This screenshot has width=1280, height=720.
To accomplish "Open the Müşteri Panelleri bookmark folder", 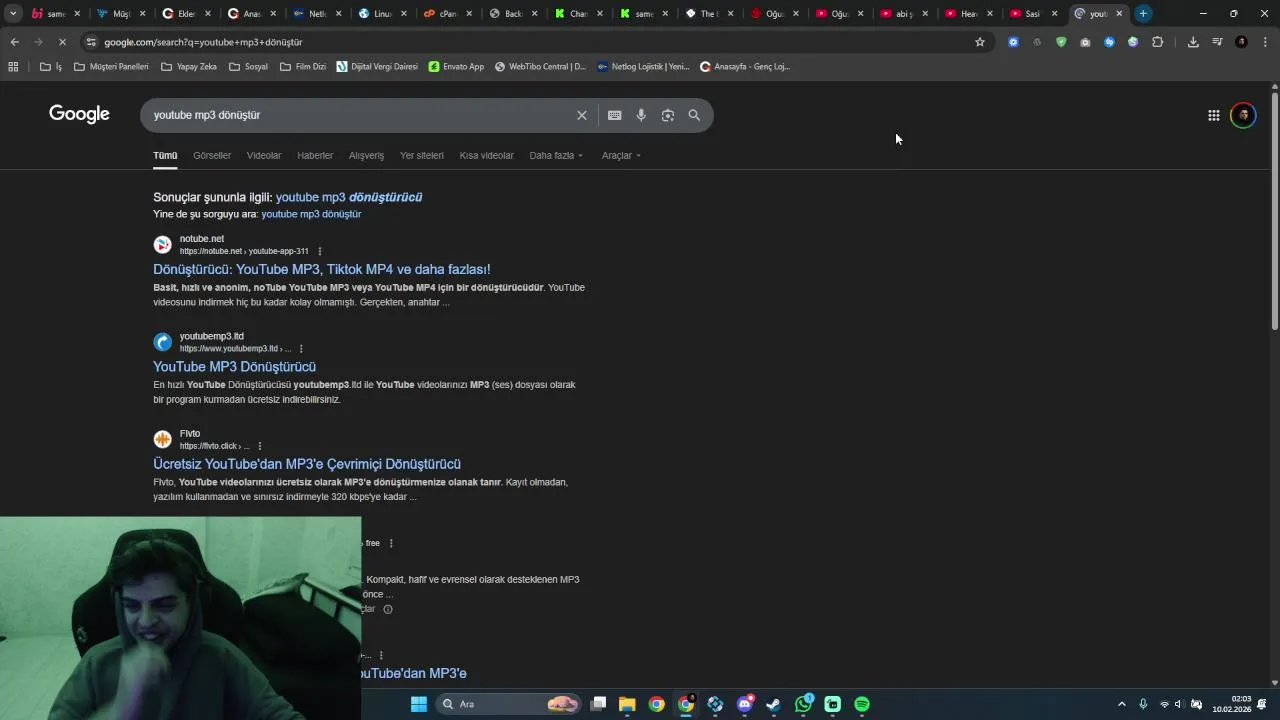I will [111, 67].
